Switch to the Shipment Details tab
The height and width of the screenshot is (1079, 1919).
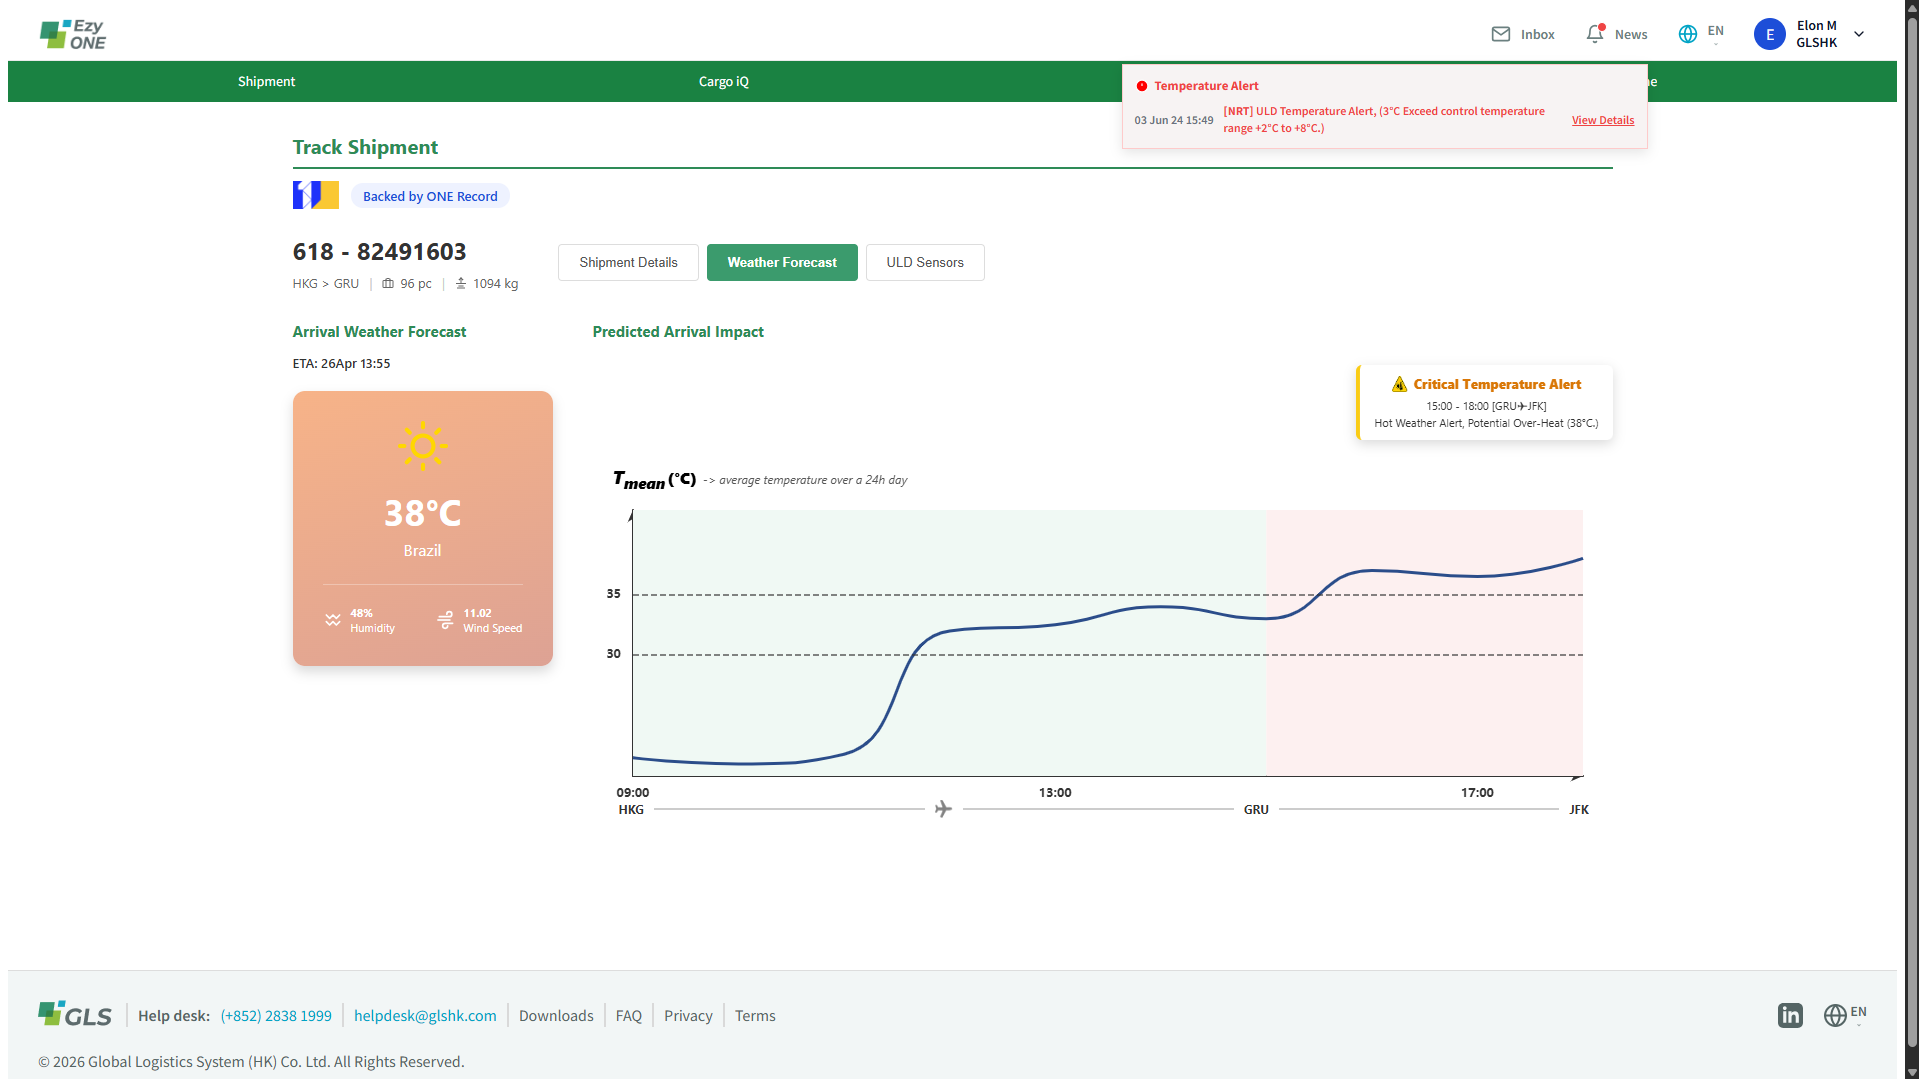pyautogui.click(x=628, y=262)
